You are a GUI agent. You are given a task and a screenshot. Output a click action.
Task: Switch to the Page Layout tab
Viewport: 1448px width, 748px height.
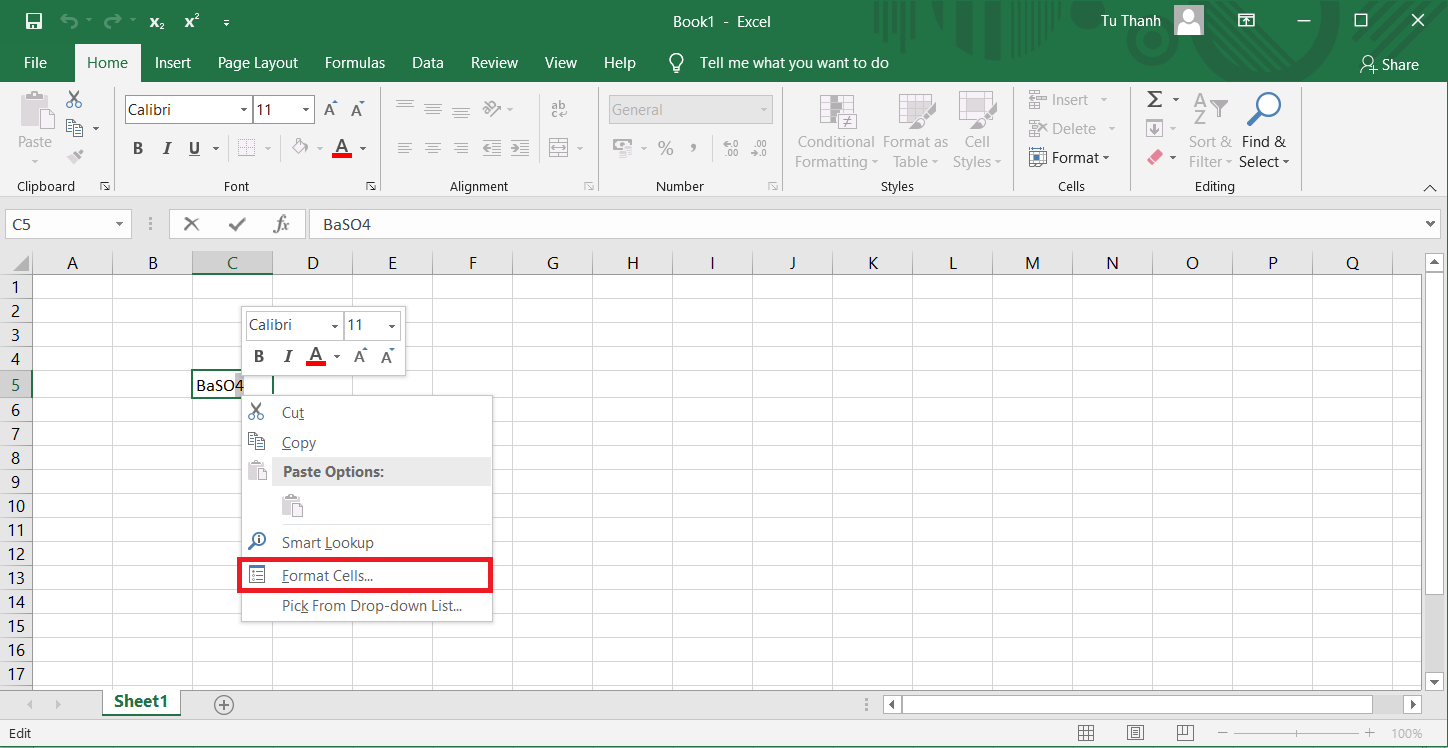tap(258, 63)
